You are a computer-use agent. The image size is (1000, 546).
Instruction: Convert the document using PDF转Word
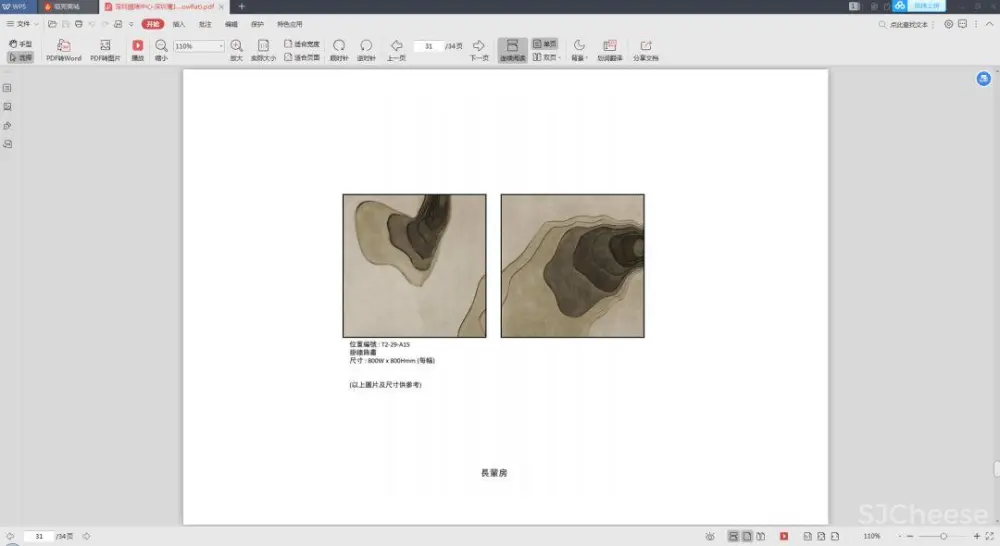[x=64, y=50]
